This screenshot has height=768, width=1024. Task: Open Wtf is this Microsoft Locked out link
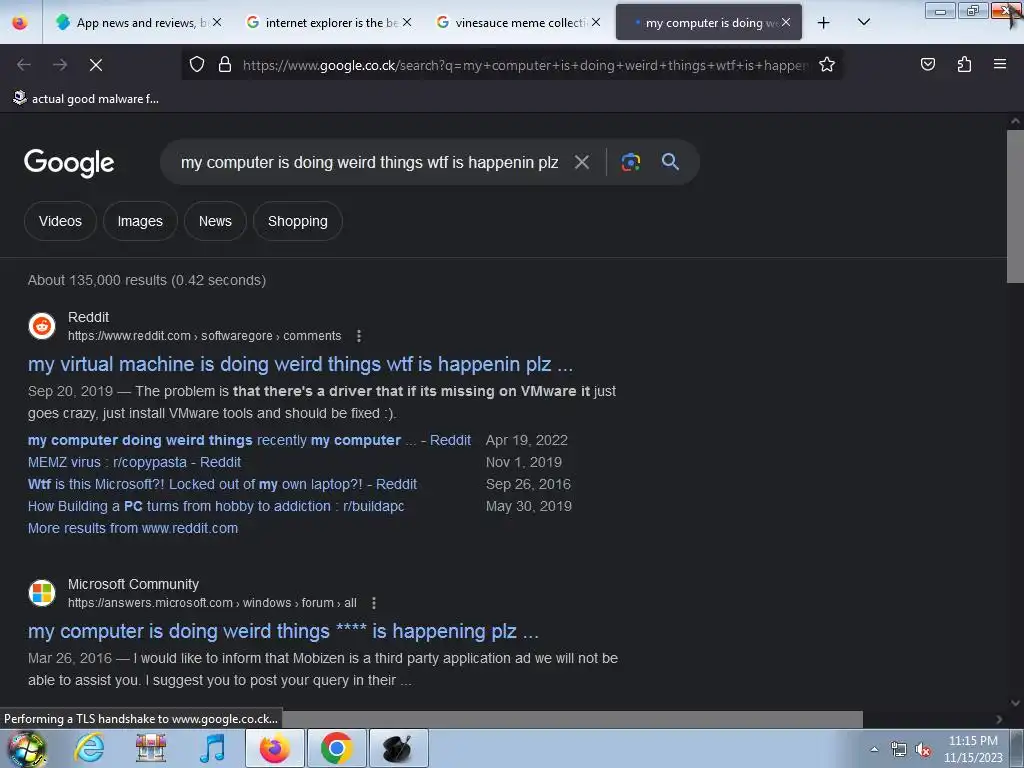222,485
